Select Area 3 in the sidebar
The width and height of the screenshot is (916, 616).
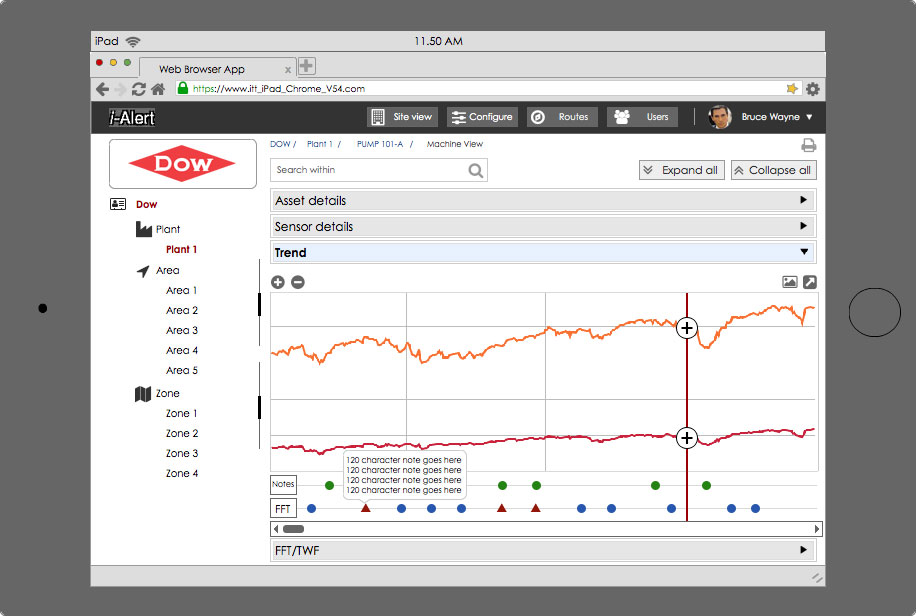click(182, 330)
